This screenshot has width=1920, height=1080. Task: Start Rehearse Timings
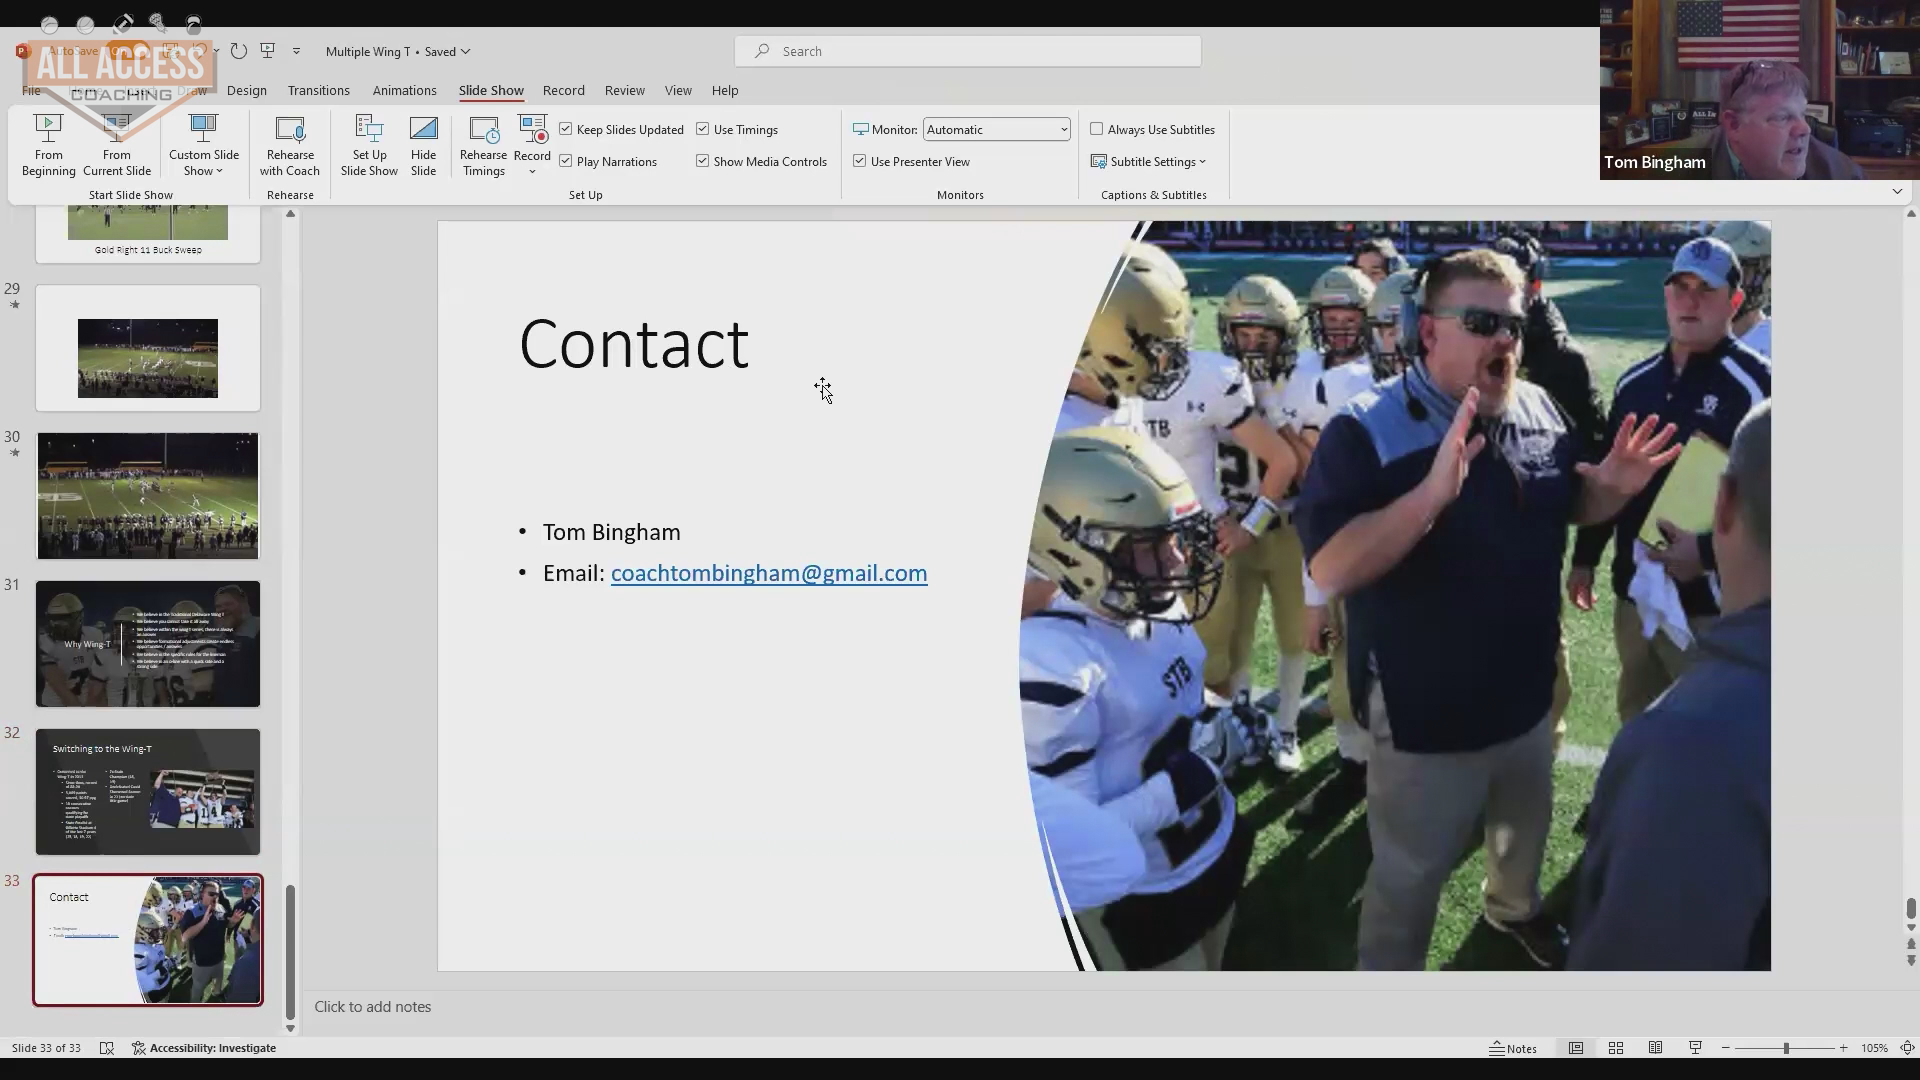tap(483, 146)
